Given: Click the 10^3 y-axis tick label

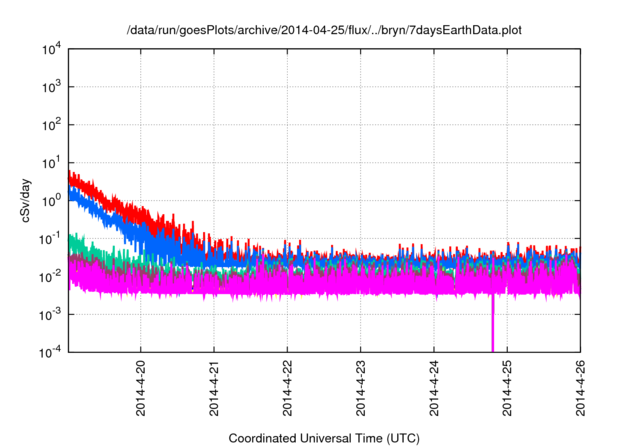Looking at the screenshot, I should pyautogui.click(x=51, y=87).
